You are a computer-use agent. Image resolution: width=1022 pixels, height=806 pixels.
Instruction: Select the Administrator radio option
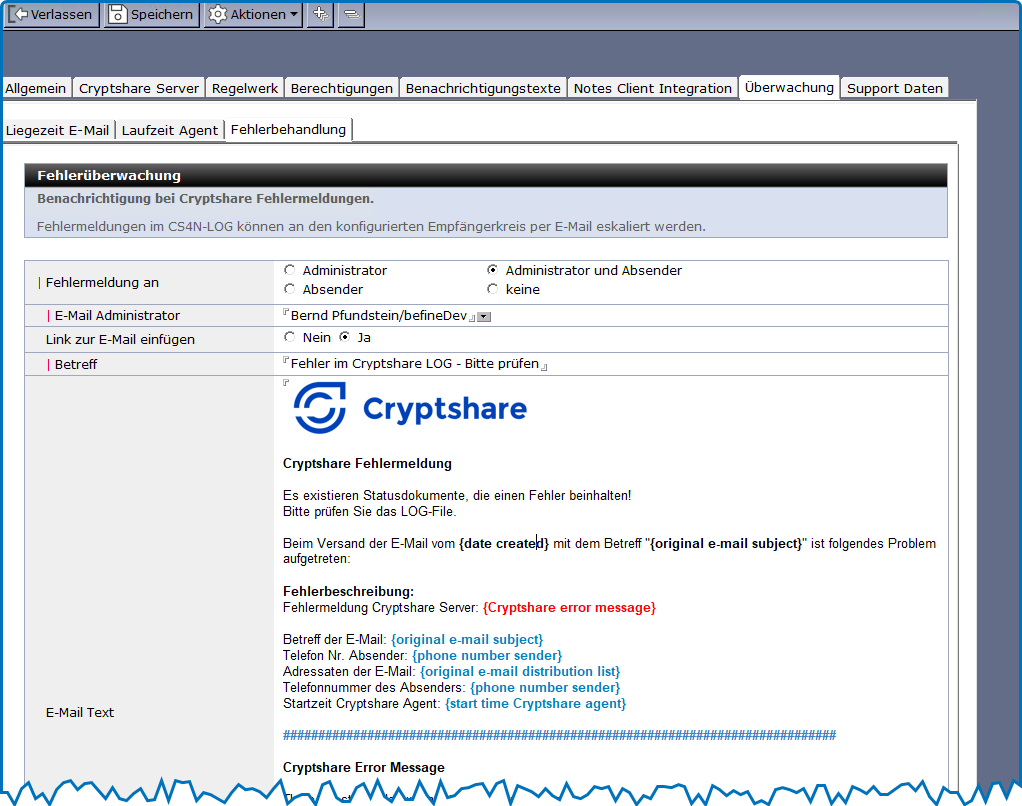290,270
